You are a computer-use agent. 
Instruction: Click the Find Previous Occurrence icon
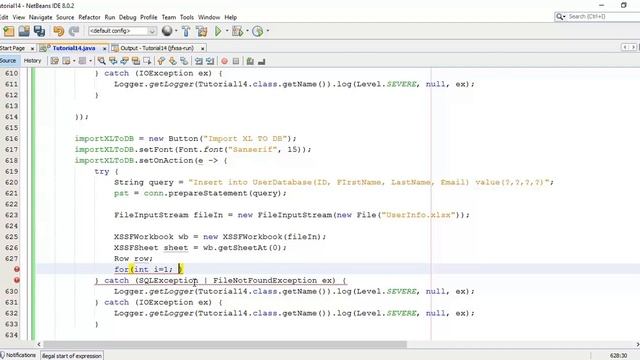click(113, 61)
